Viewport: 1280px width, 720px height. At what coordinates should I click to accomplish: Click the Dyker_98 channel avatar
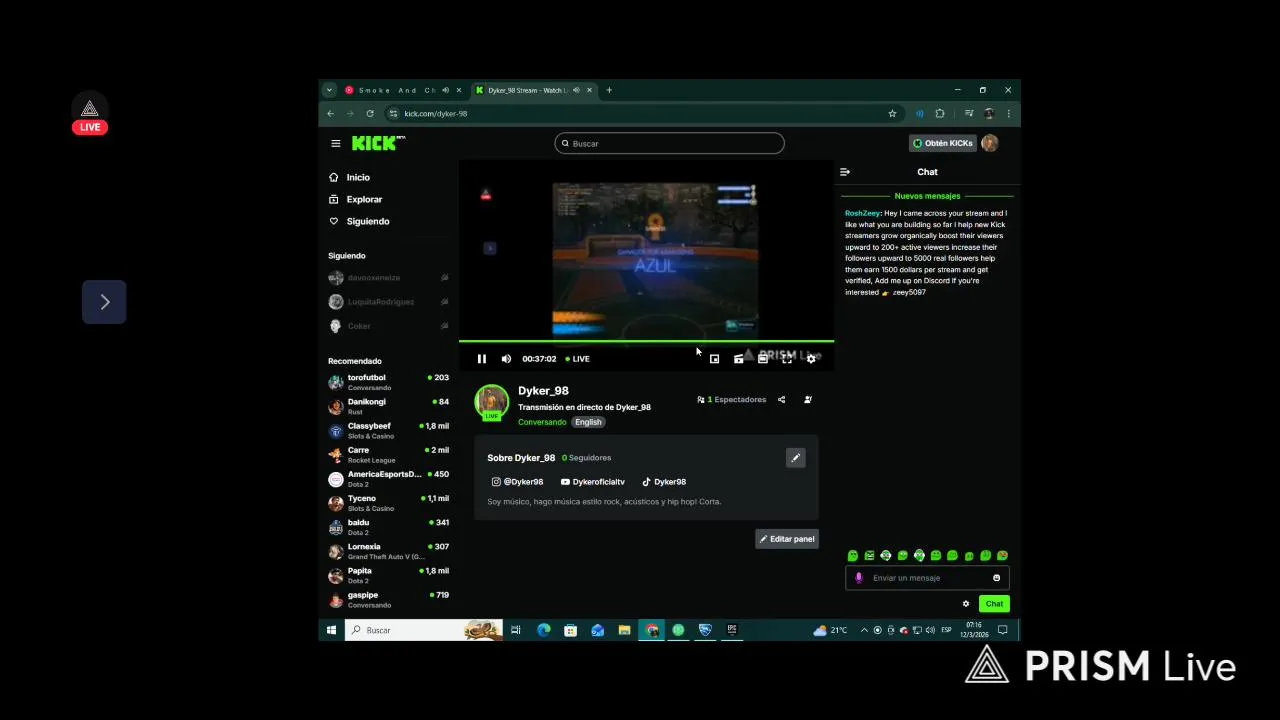pos(491,402)
